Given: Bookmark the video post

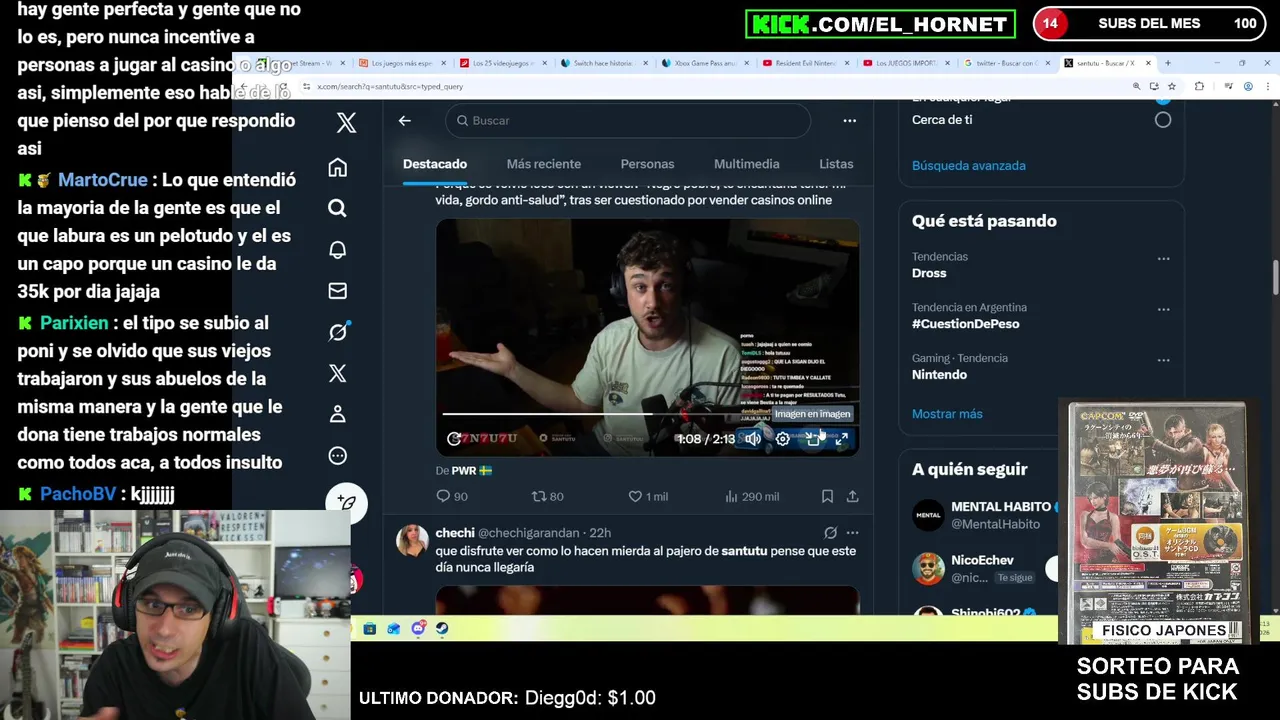Looking at the screenshot, I should tap(827, 496).
